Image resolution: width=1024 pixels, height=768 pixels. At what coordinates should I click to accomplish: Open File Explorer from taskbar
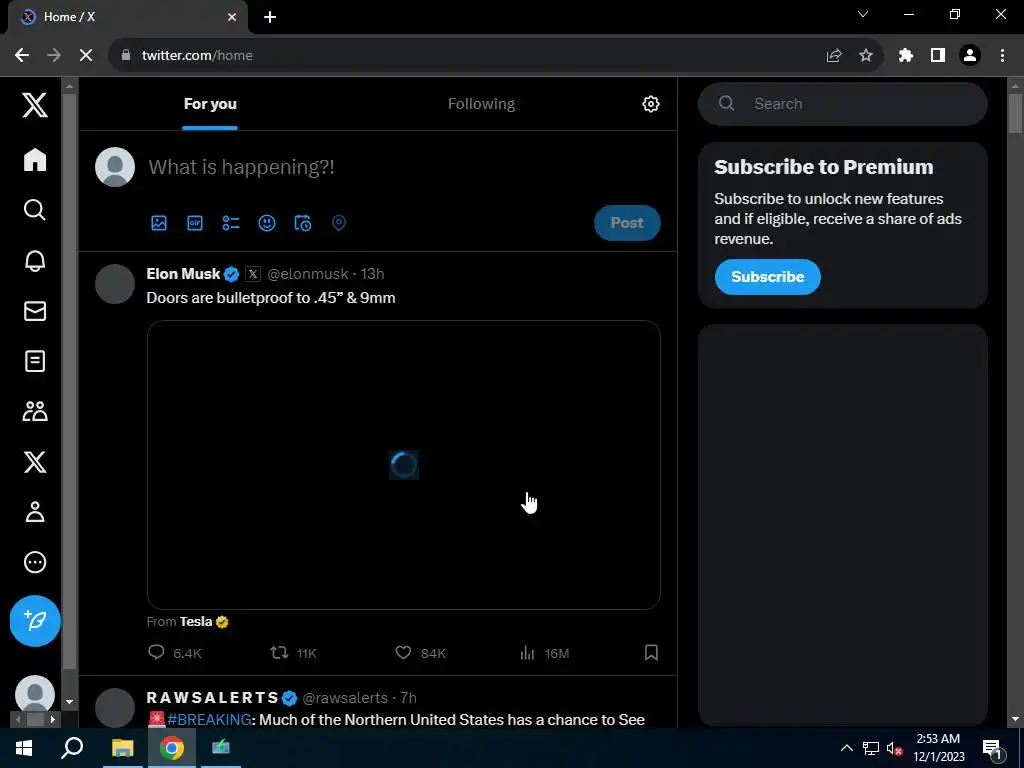coord(122,748)
